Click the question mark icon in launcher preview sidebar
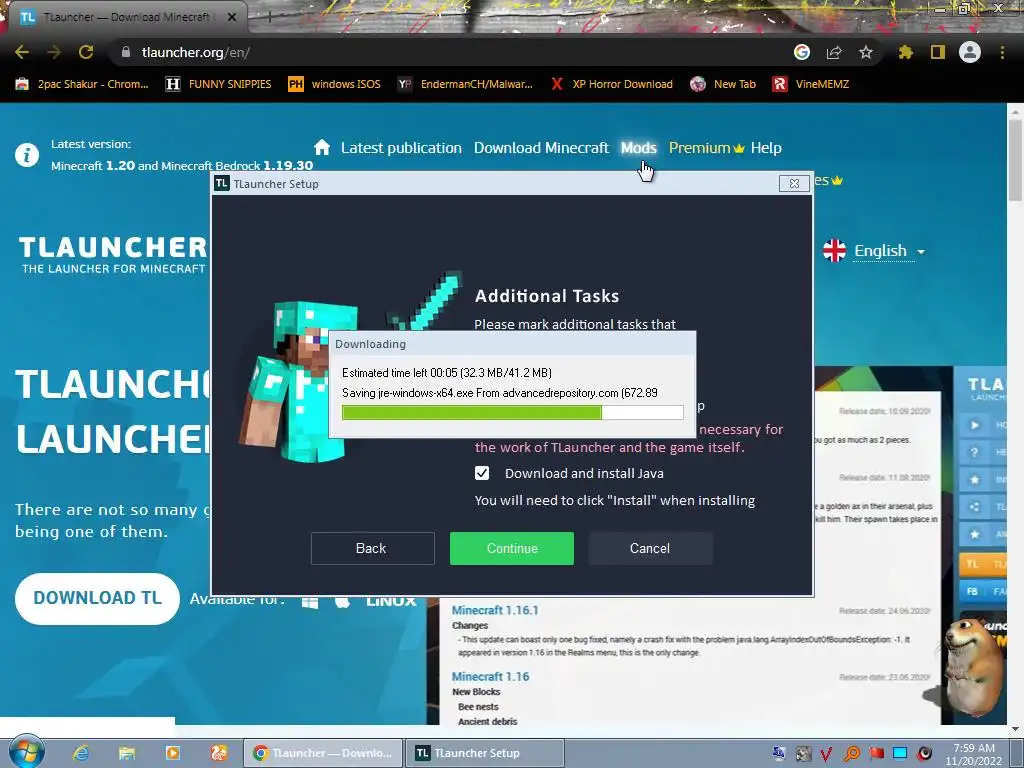The width and height of the screenshot is (1024, 768). point(974,452)
